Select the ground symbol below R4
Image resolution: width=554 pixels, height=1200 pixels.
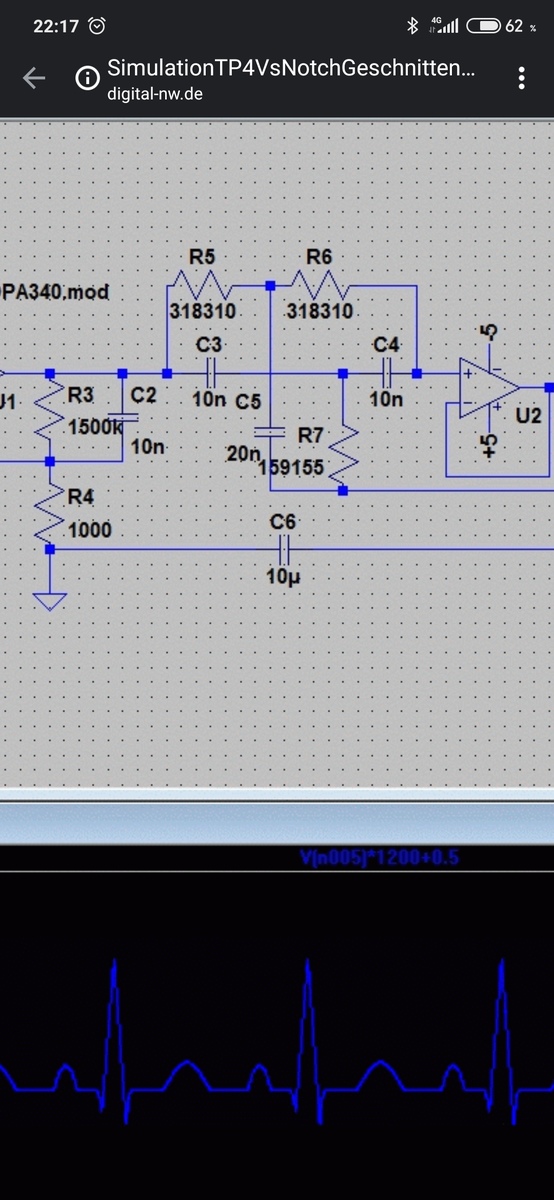(49, 601)
